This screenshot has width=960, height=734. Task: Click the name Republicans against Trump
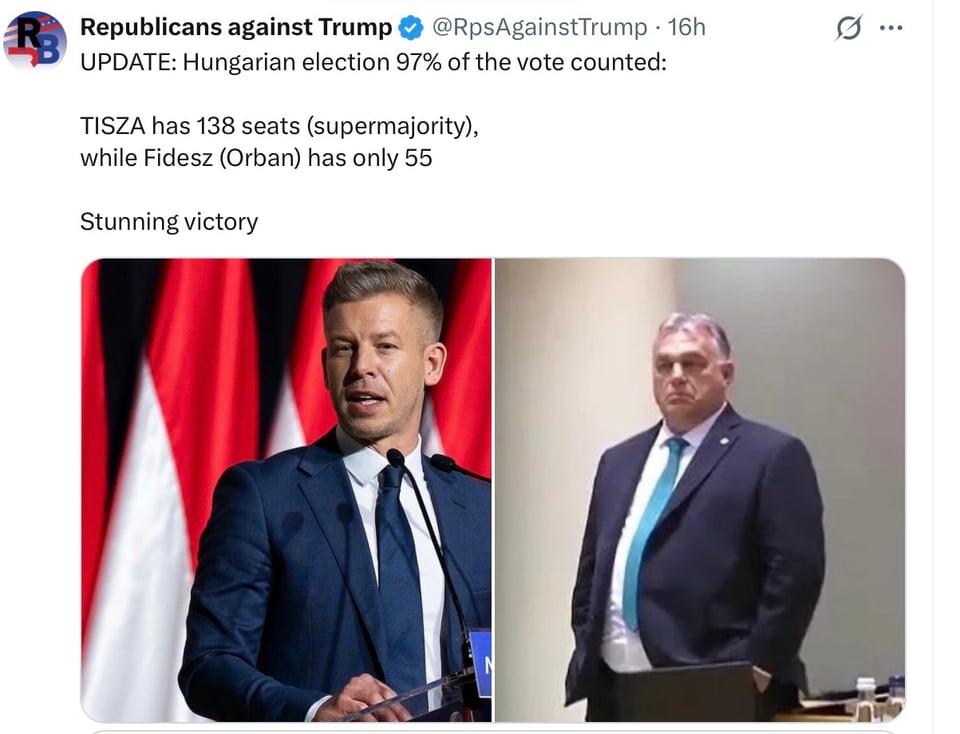pos(237,26)
